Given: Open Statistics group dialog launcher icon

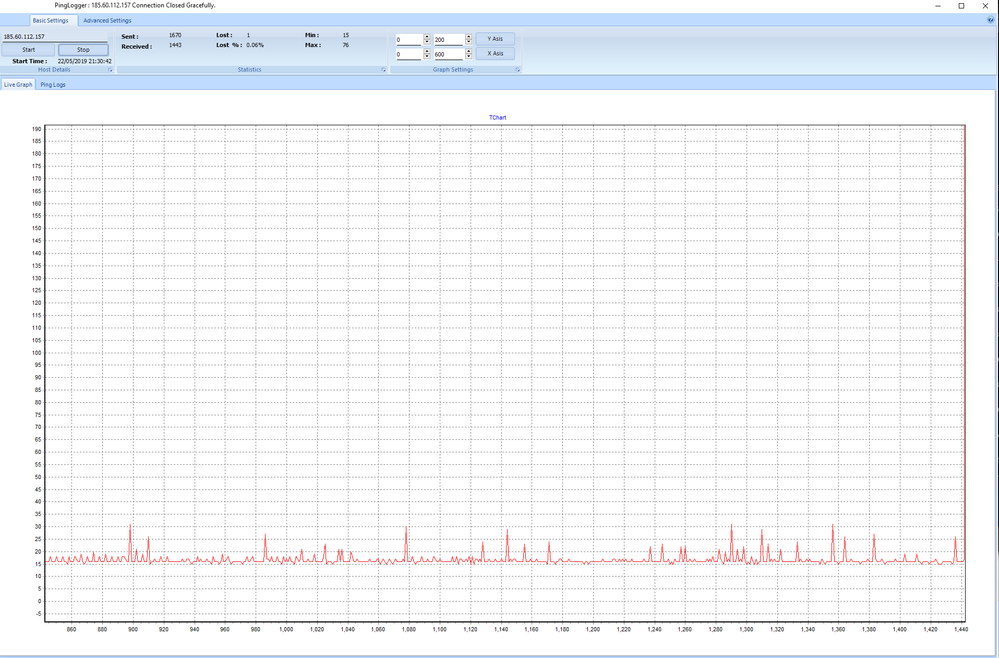Looking at the screenshot, I should (382, 70).
